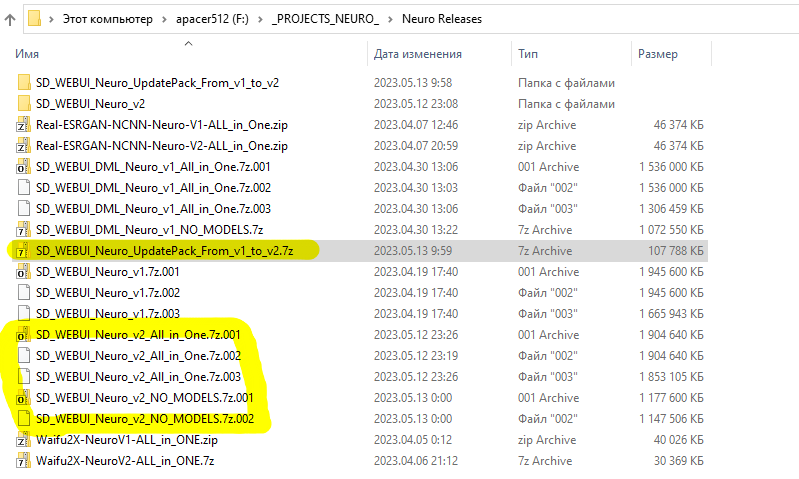Viewport: 799px width, 479px height.
Task: Select file name SD_WEBUI_Neuro_v2_NO_MODELS.7z.002
Action: (x=145, y=418)
